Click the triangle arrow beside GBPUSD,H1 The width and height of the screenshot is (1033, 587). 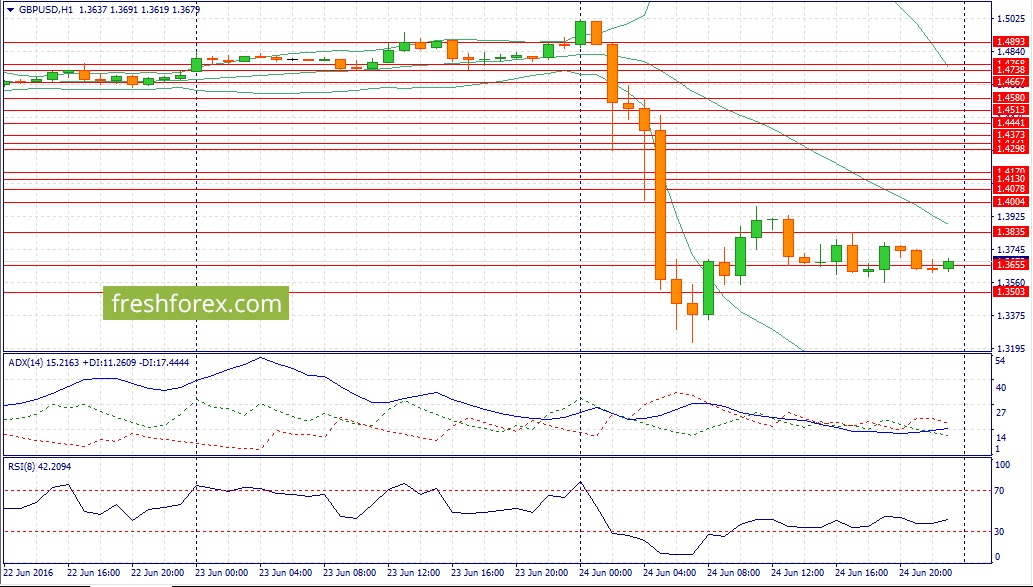tap(9, 8)
